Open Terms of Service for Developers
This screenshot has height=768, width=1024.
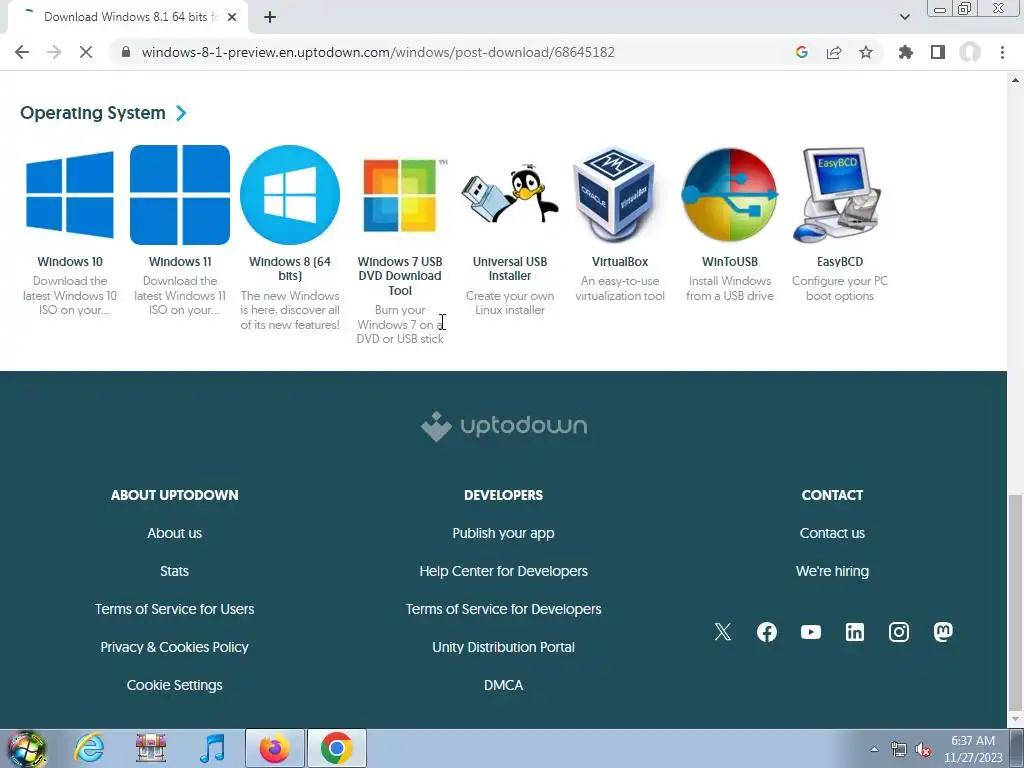tap(504, 609)
